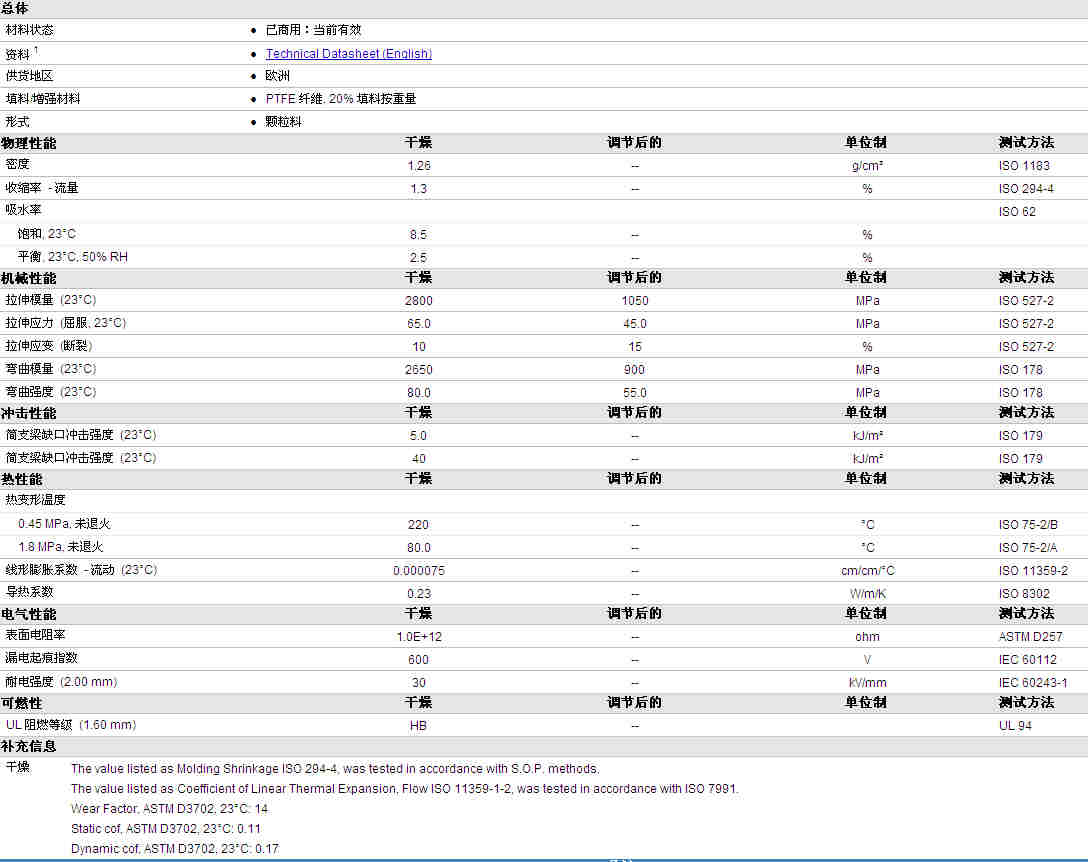The height and width of the screenshot is (862, 1088).
Task: Click IEC 60243-1 test method
Action: pyautogui.click(x=1033, y=682)
